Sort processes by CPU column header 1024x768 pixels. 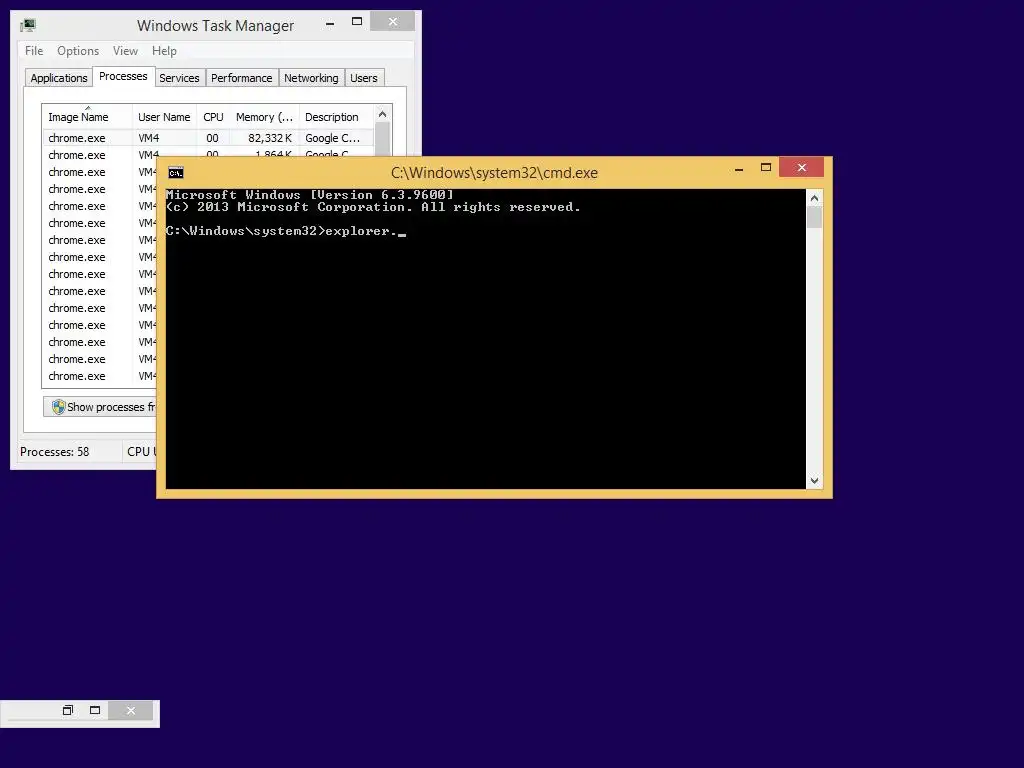213,117
